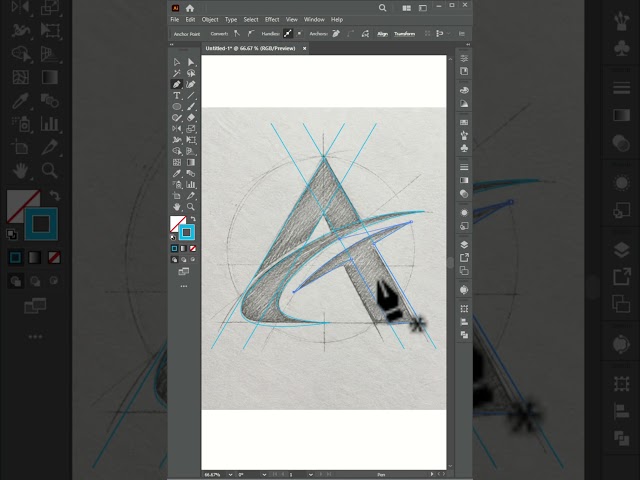640x480 pixels.
Task: Select the Symbol Sprayer tool
Action: click(x=177, y=184)
